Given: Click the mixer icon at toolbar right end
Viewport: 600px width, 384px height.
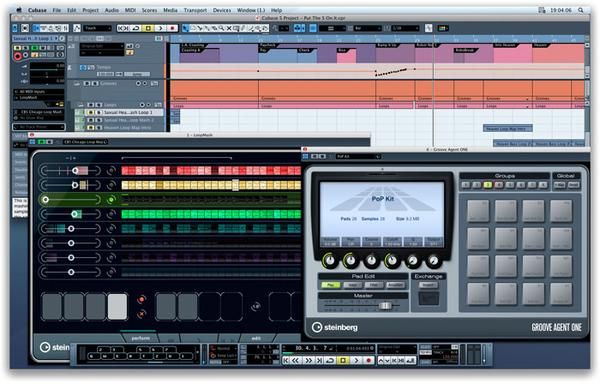Looking at the screenshot, I should [x=443, y=28].
